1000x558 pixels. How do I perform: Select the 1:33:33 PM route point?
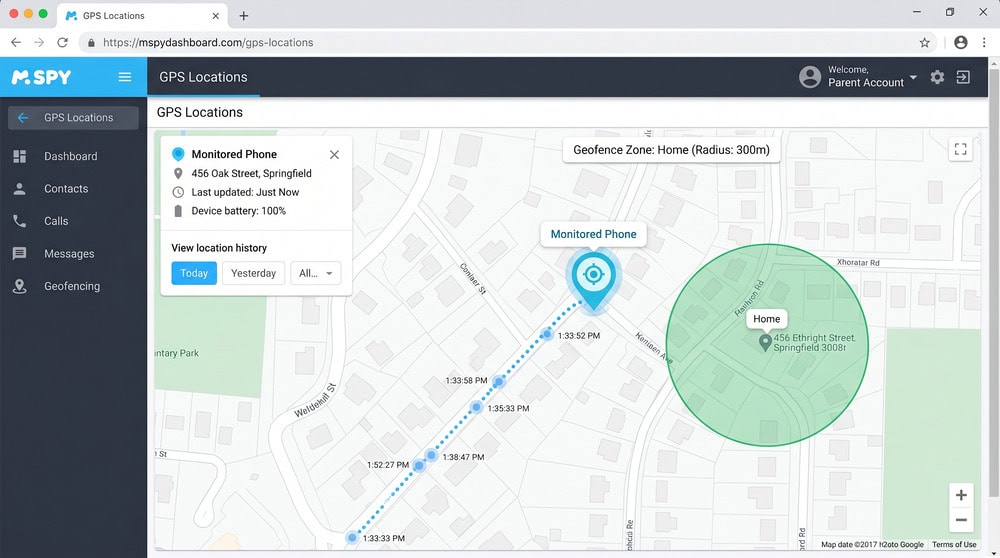click(x=352, y=538)
